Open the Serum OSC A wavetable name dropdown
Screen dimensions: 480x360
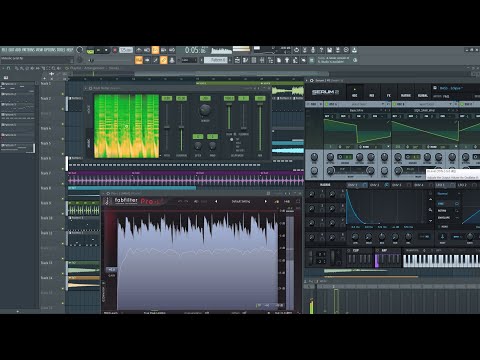click(356, 110)
